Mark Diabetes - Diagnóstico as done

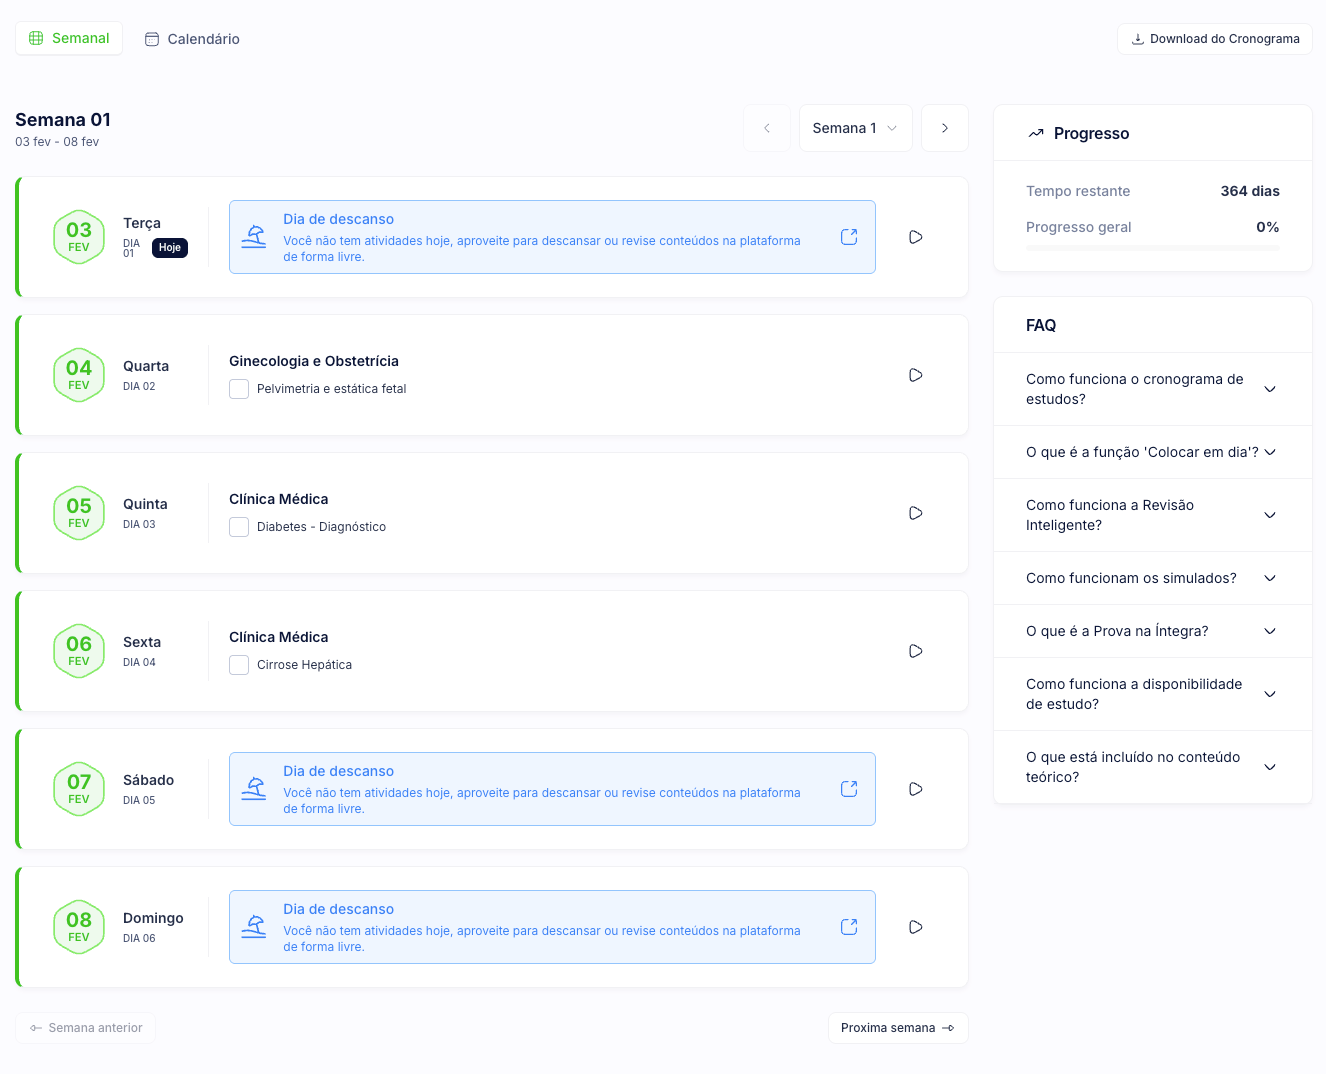[239, 527]
